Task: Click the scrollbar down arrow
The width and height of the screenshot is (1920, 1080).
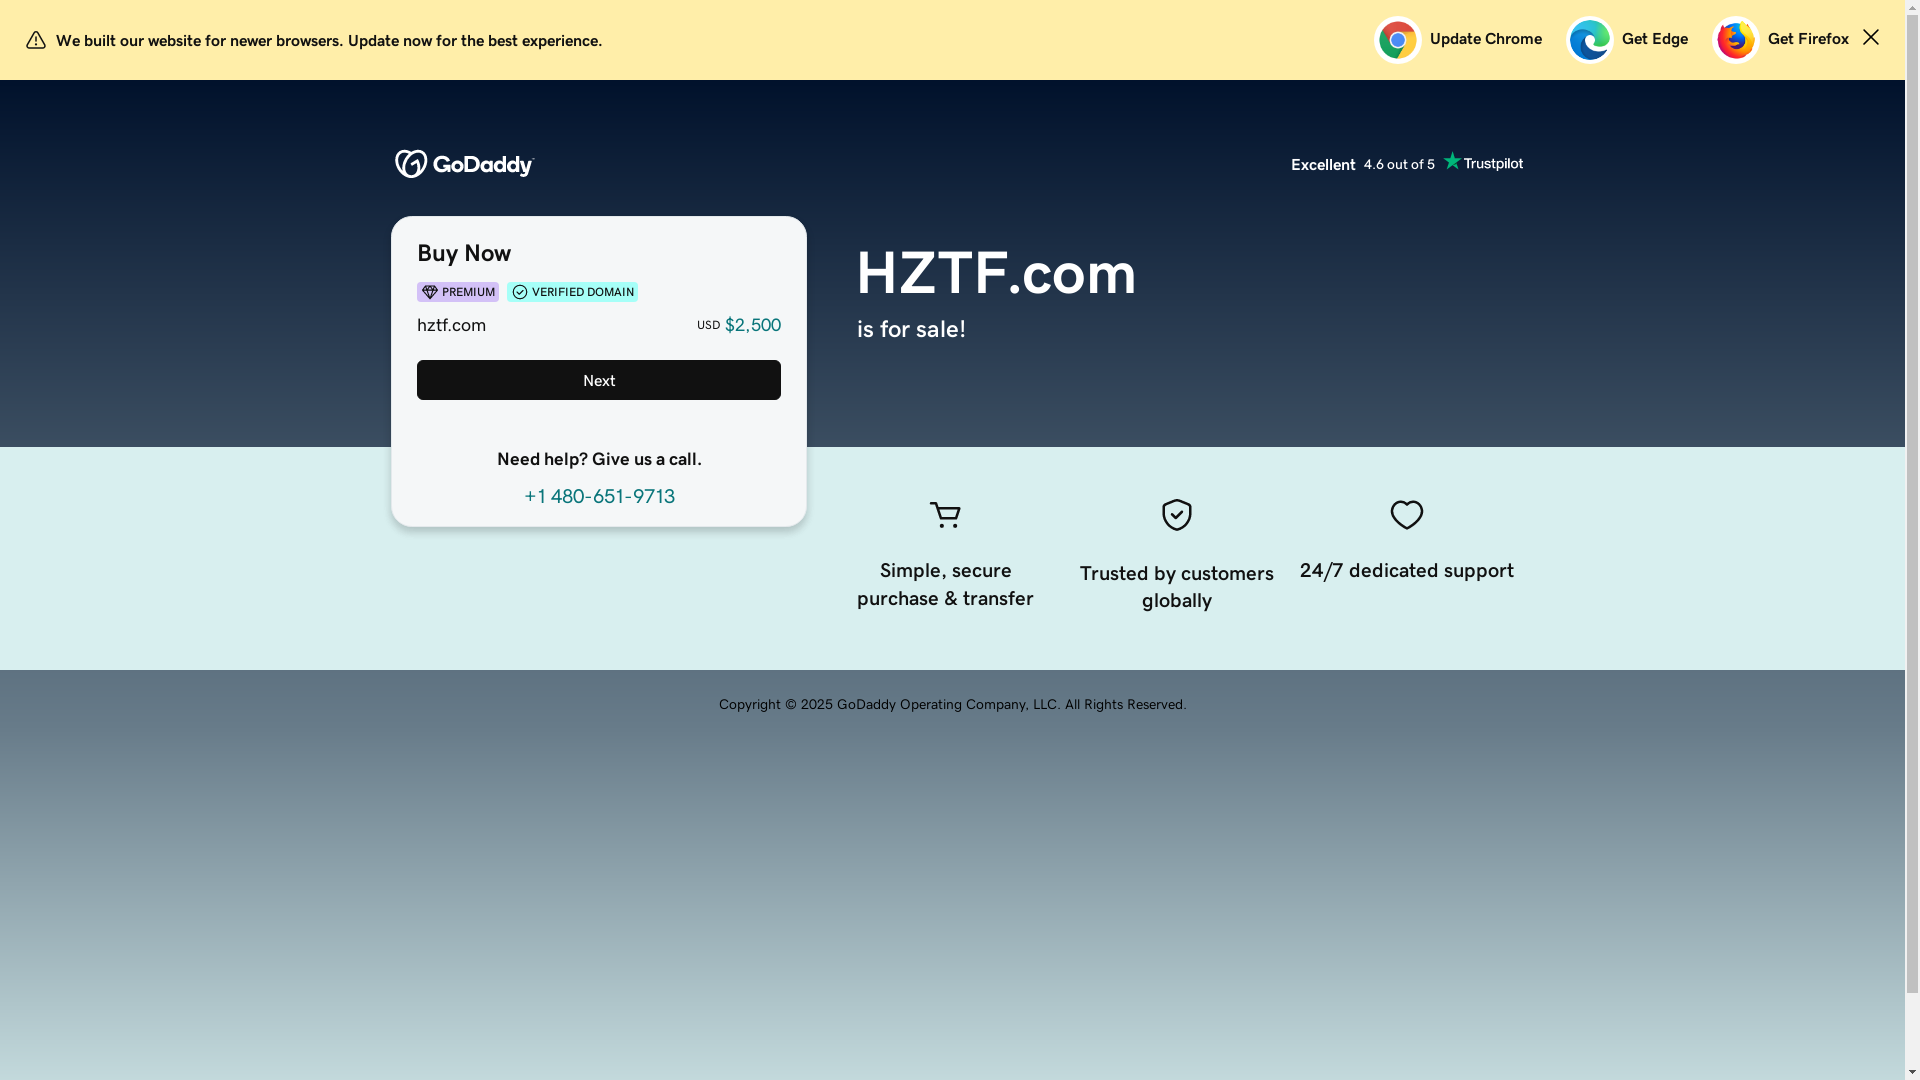Action: [1912, 1073]
